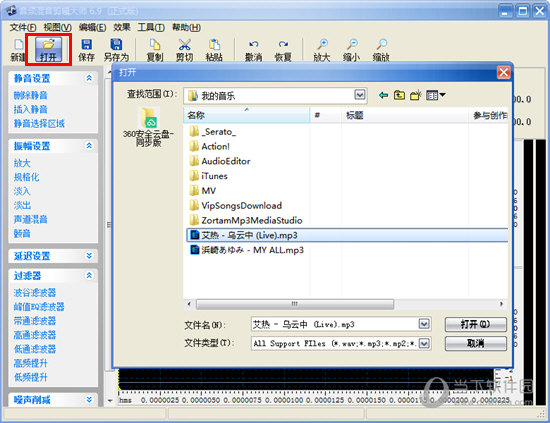Click the 取消 cancel button
This screenshot has height=423, width=550.
(476, 343)
